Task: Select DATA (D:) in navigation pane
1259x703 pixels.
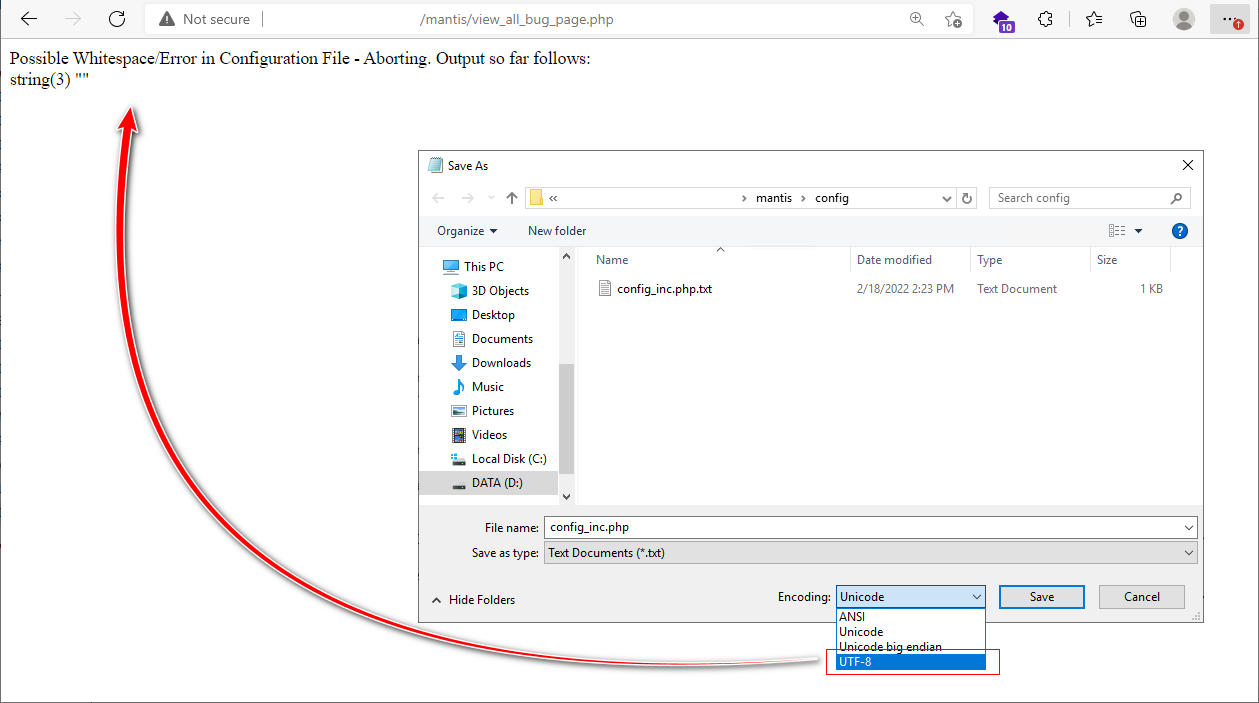Action: 497,483
